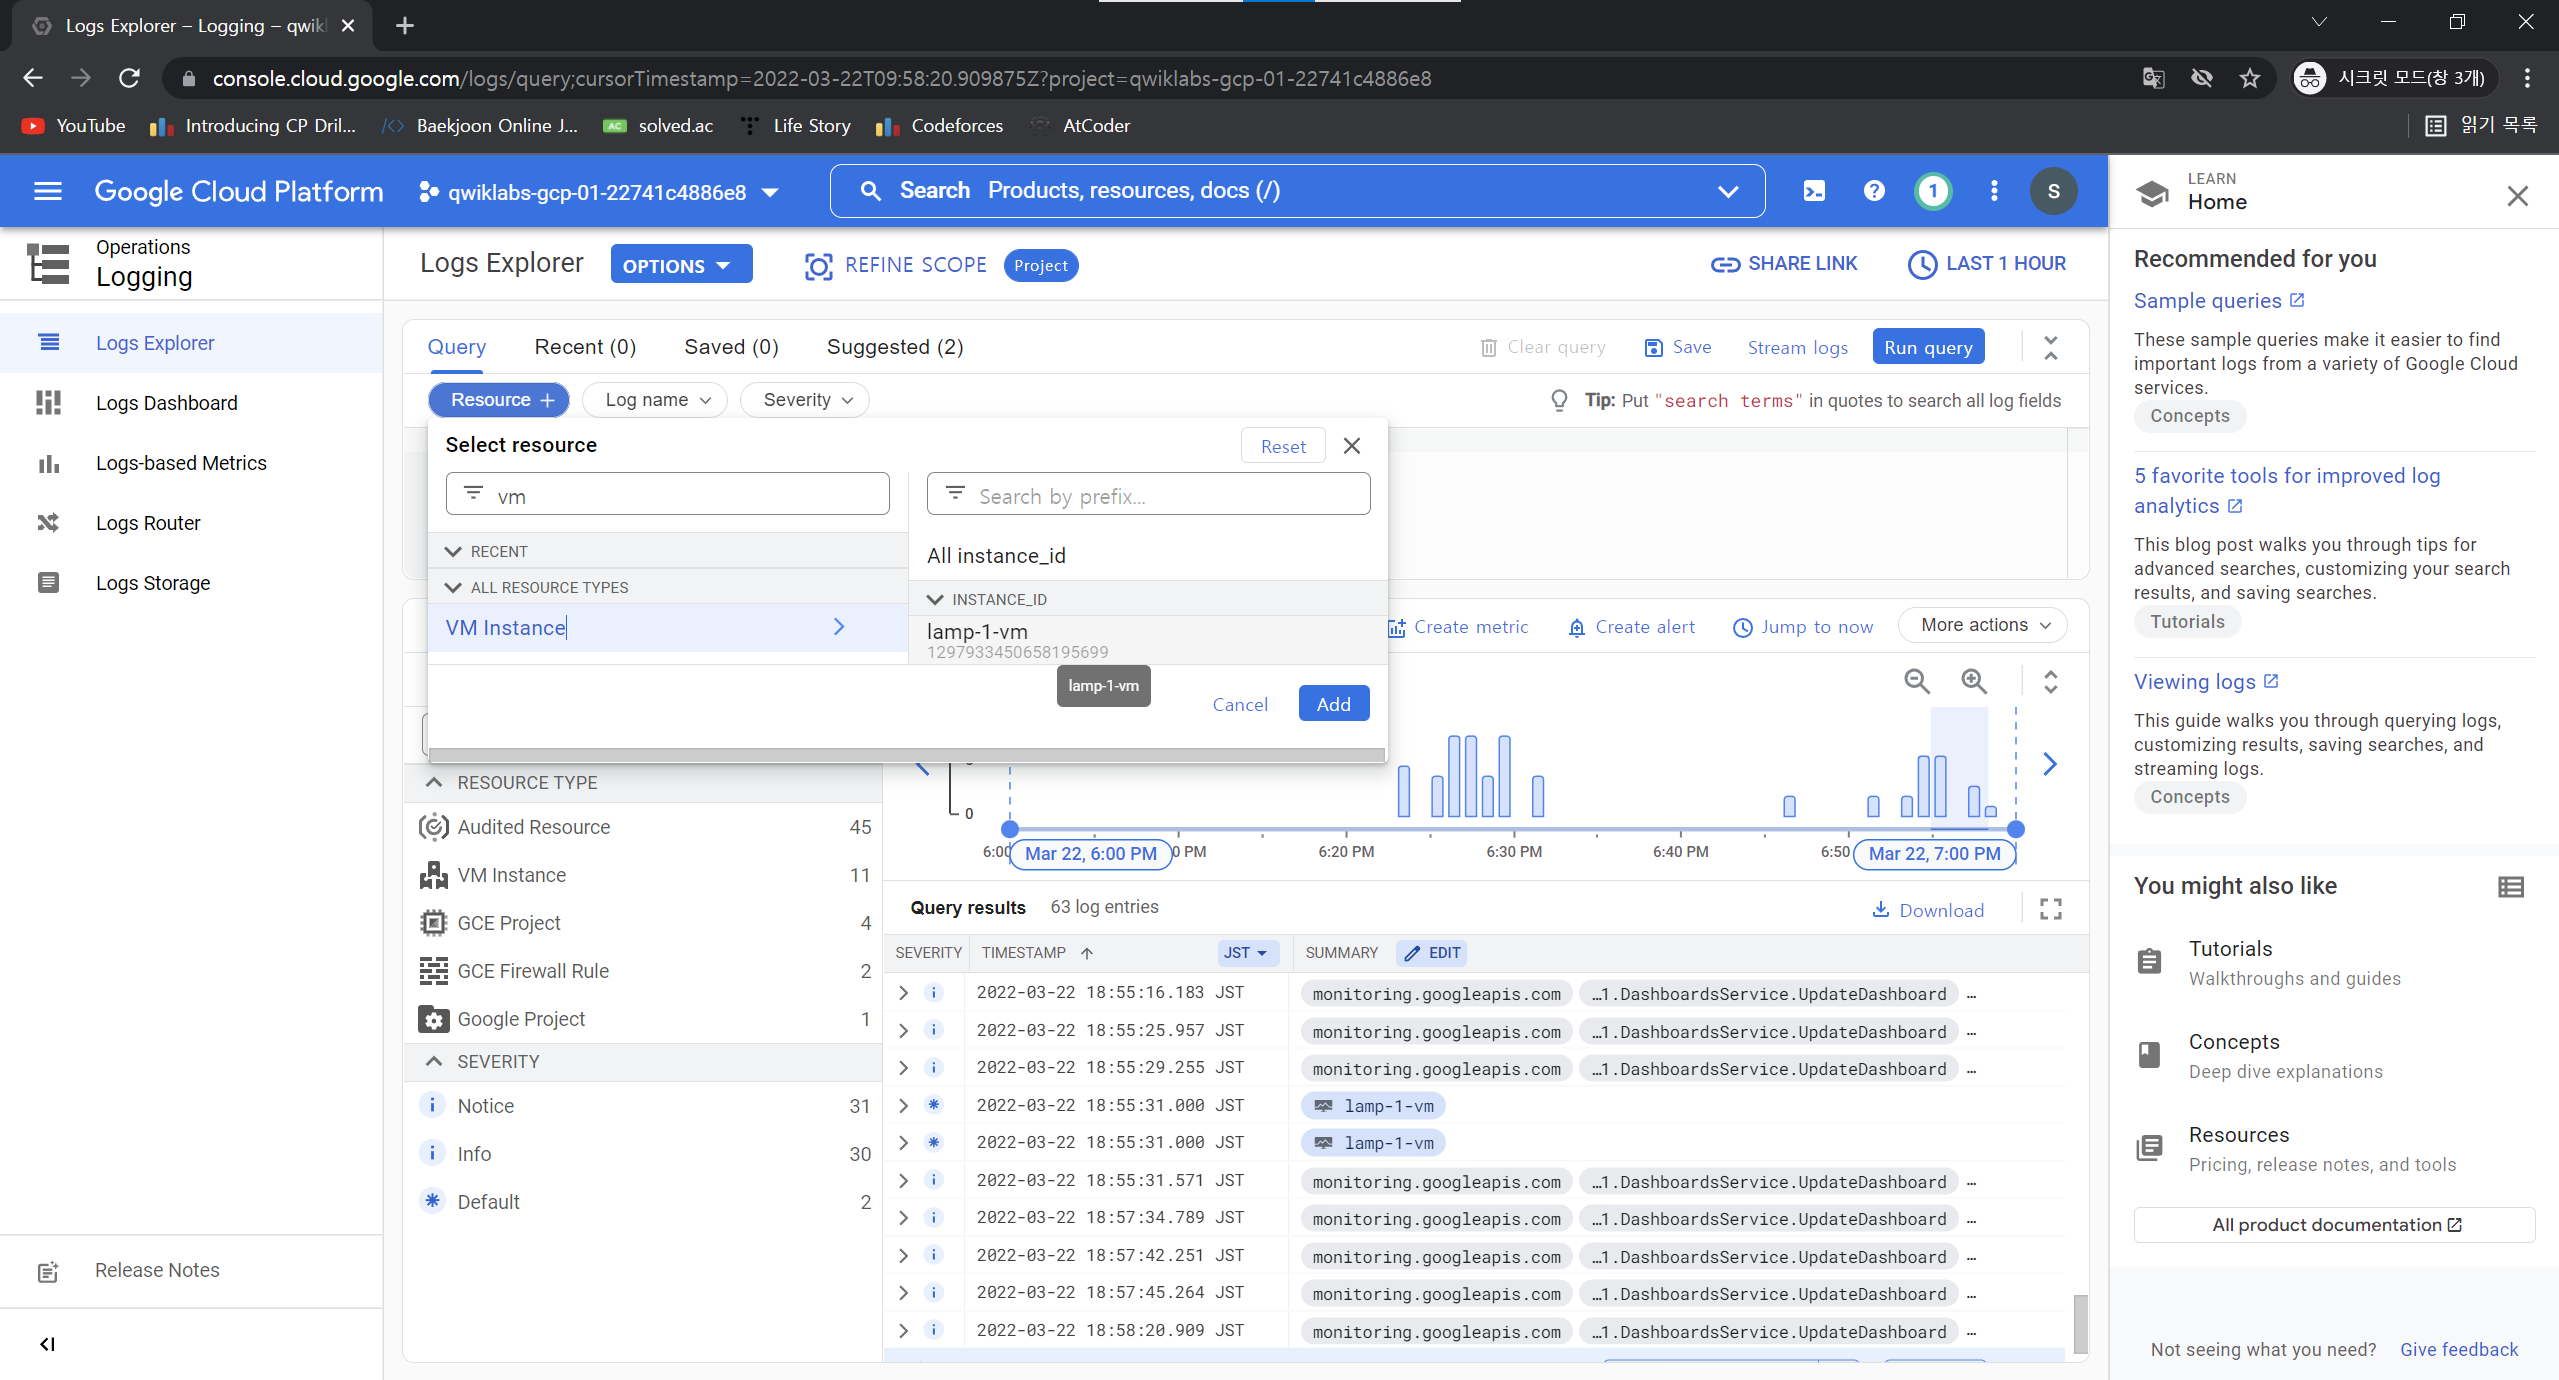Open the JST timezone dropdown
This screenshot has height=1380, width=2559.
click(1244, 953)
